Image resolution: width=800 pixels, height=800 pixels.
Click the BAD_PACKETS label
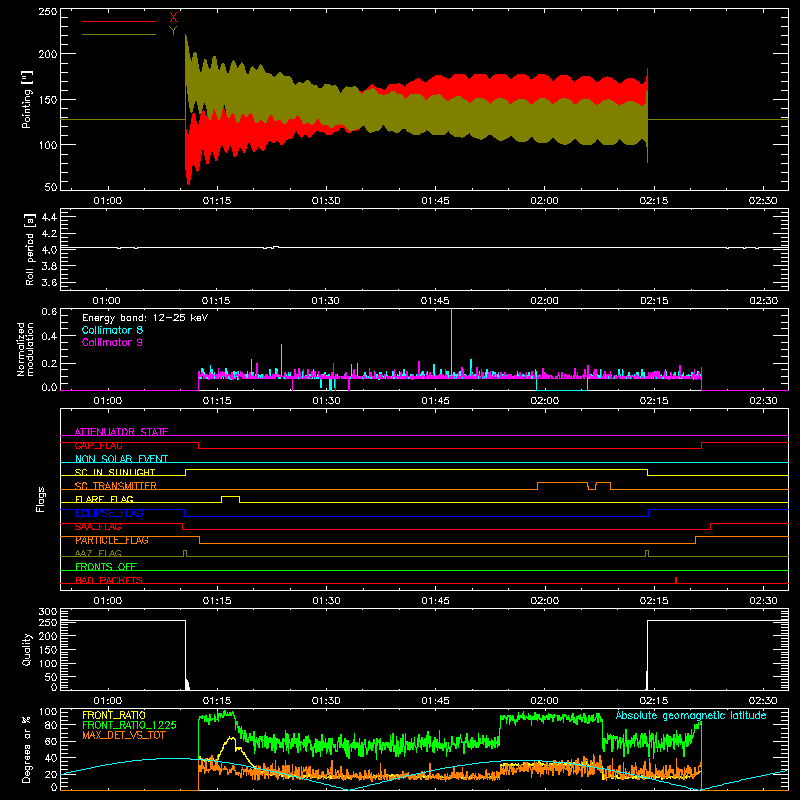point(109,580)
